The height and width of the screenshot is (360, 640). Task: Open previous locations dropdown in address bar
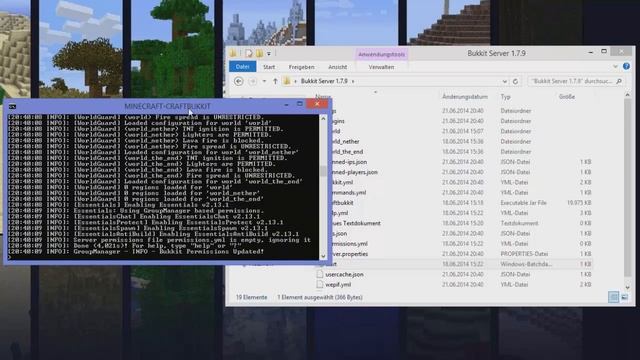505,81
